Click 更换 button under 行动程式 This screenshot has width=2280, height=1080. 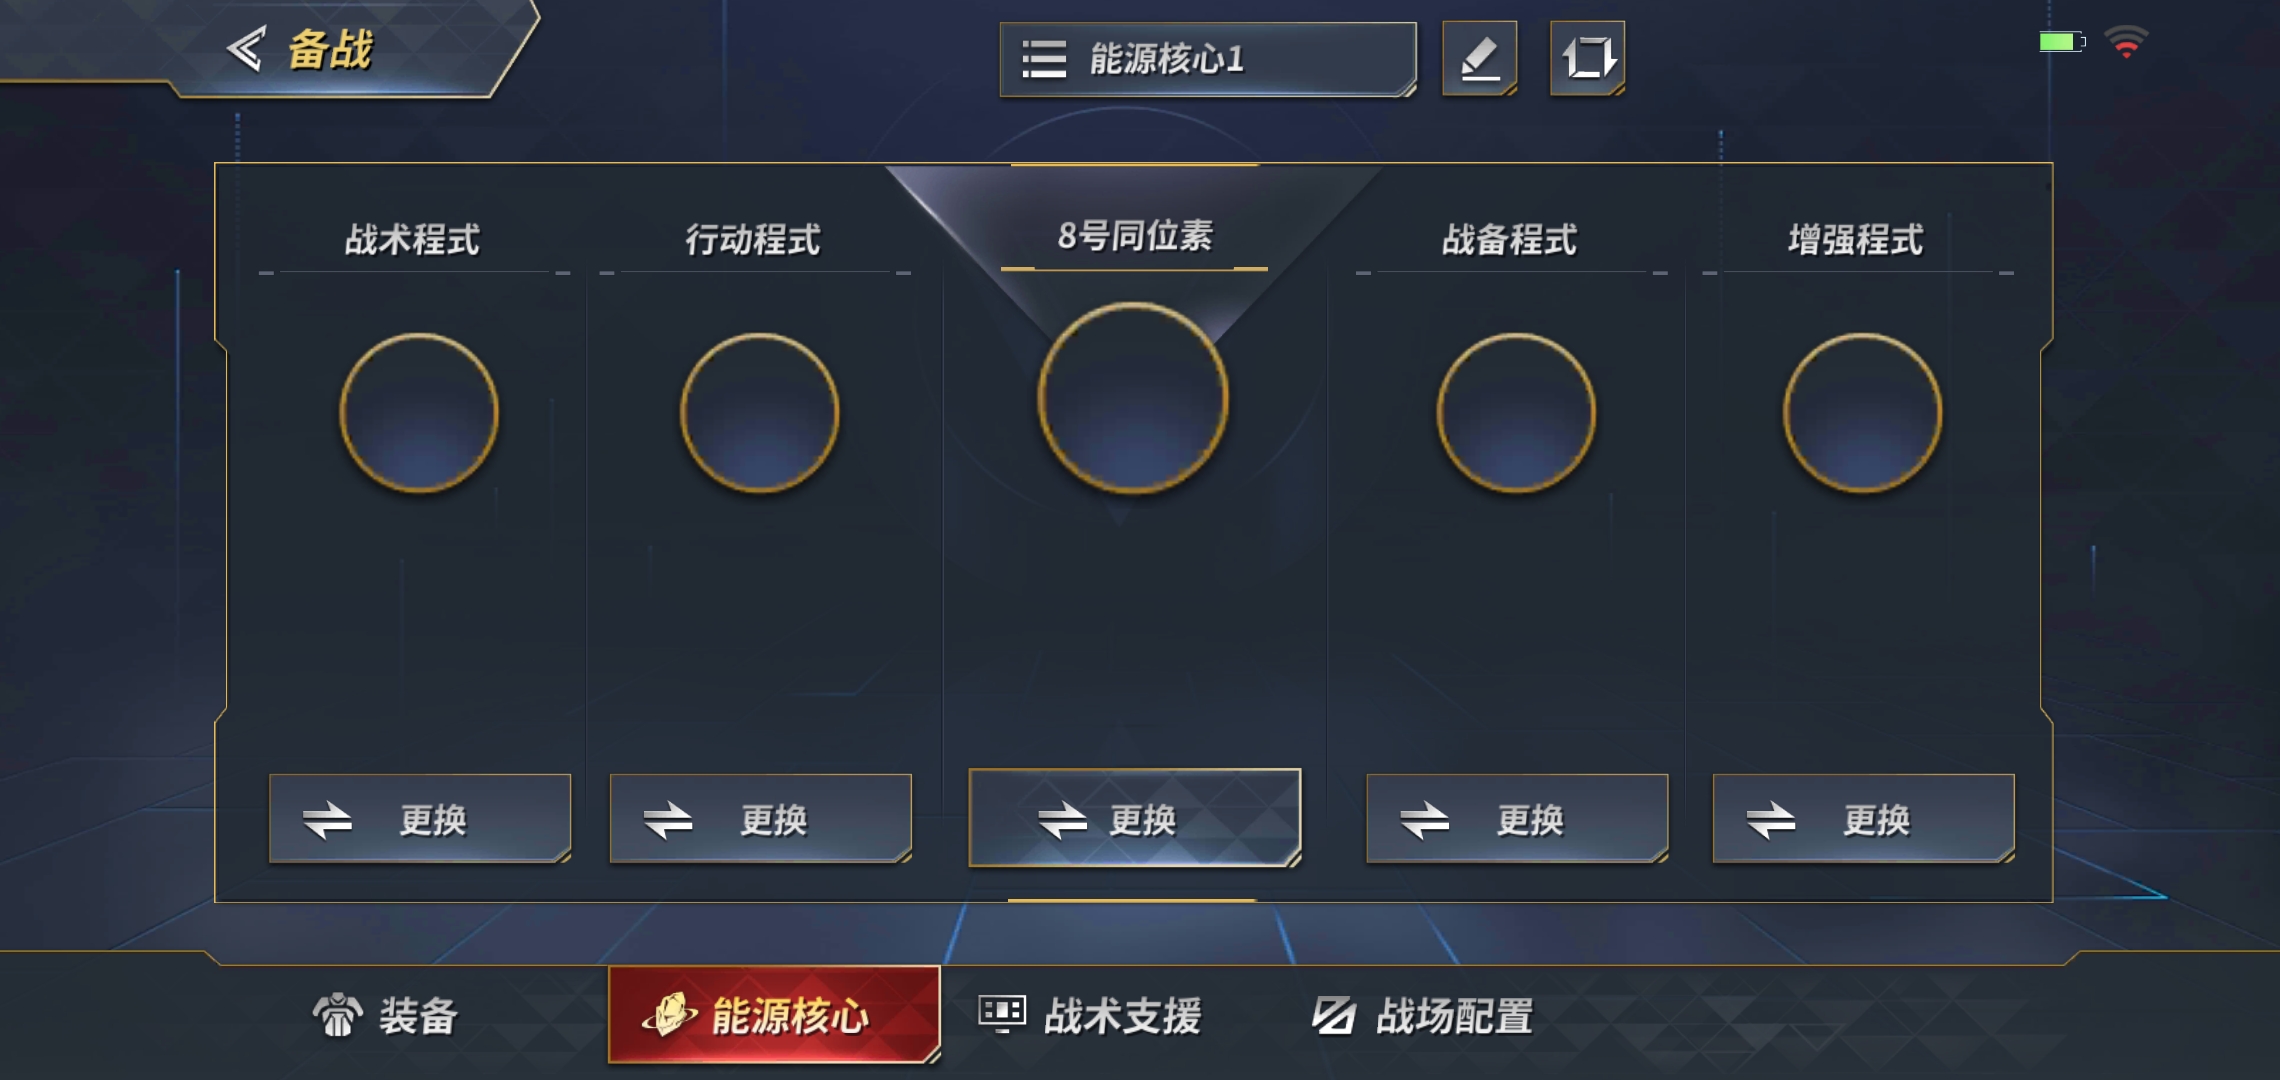pyautogui.click(x=761, y=818)
